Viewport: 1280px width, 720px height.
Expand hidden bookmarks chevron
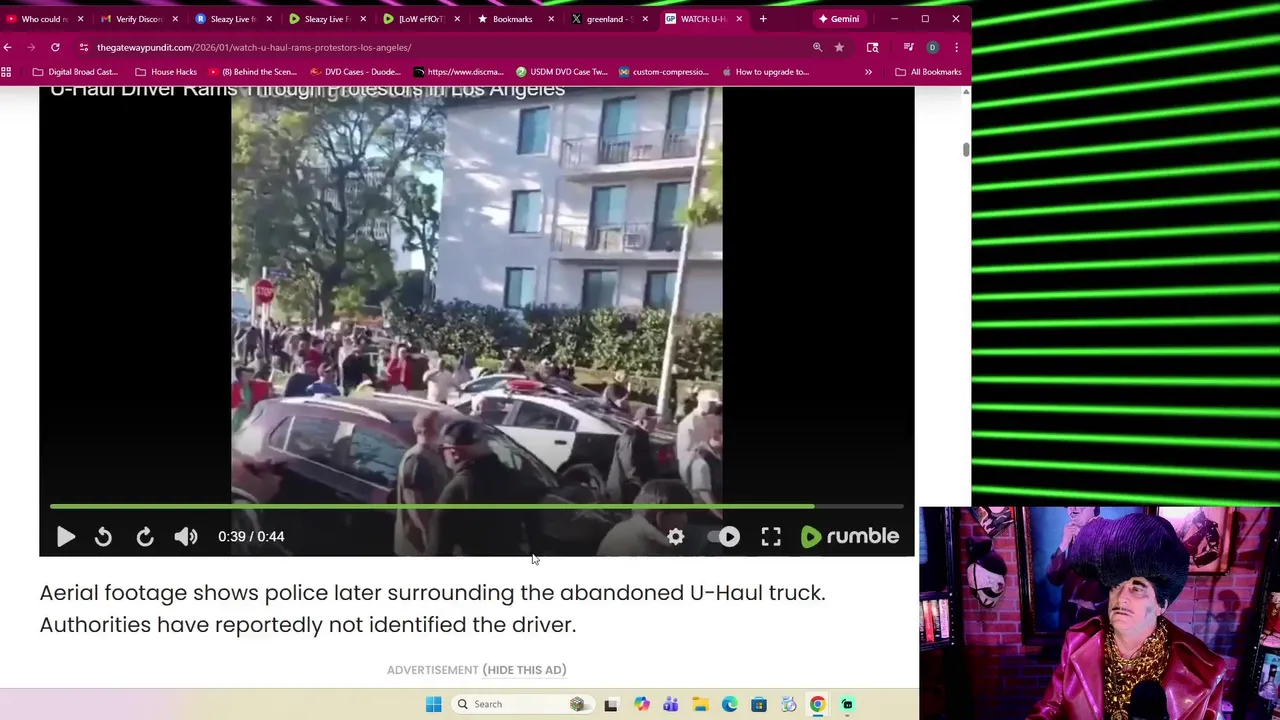(868, 72)
